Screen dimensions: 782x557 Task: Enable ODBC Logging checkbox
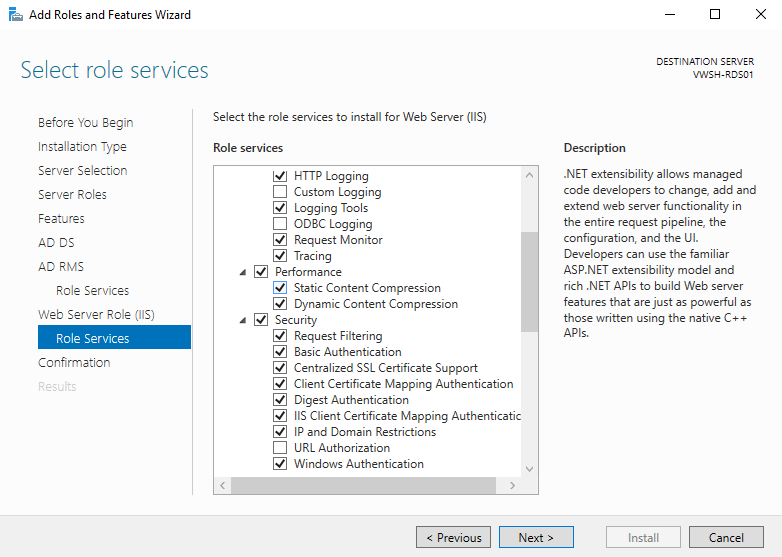point(280,223)
